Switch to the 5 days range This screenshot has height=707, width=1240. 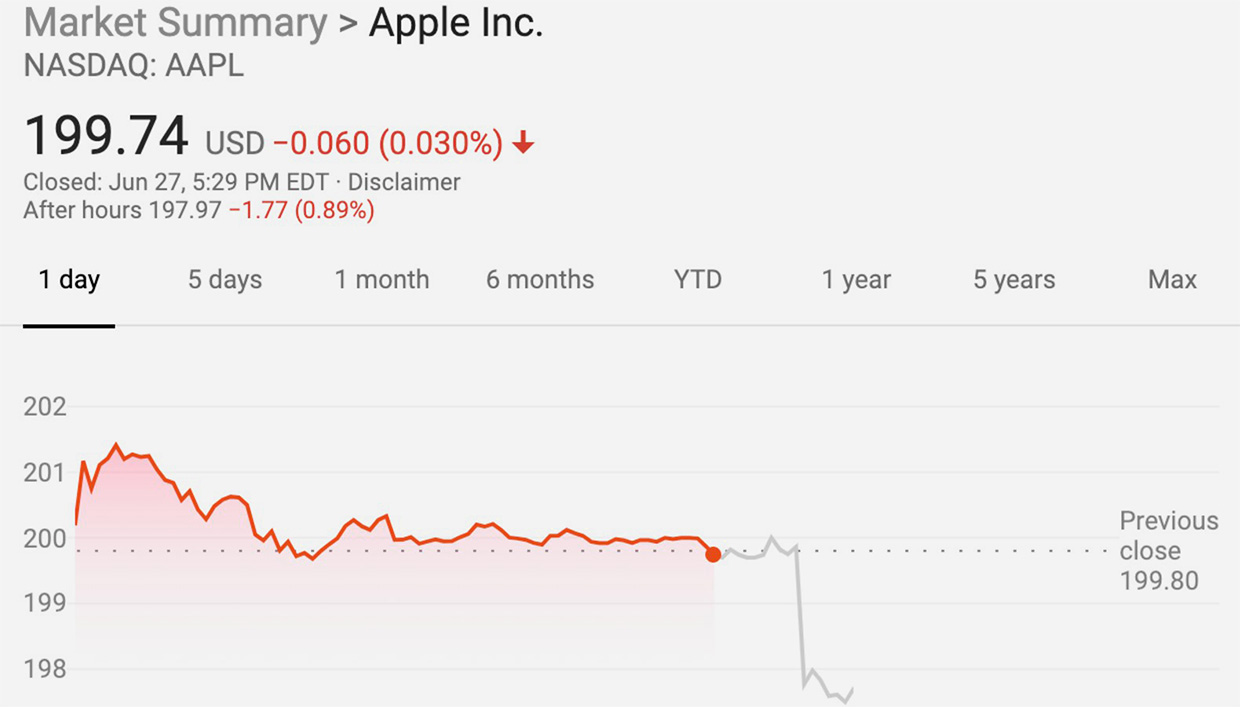pyautogui.click(x=225, y=280)
